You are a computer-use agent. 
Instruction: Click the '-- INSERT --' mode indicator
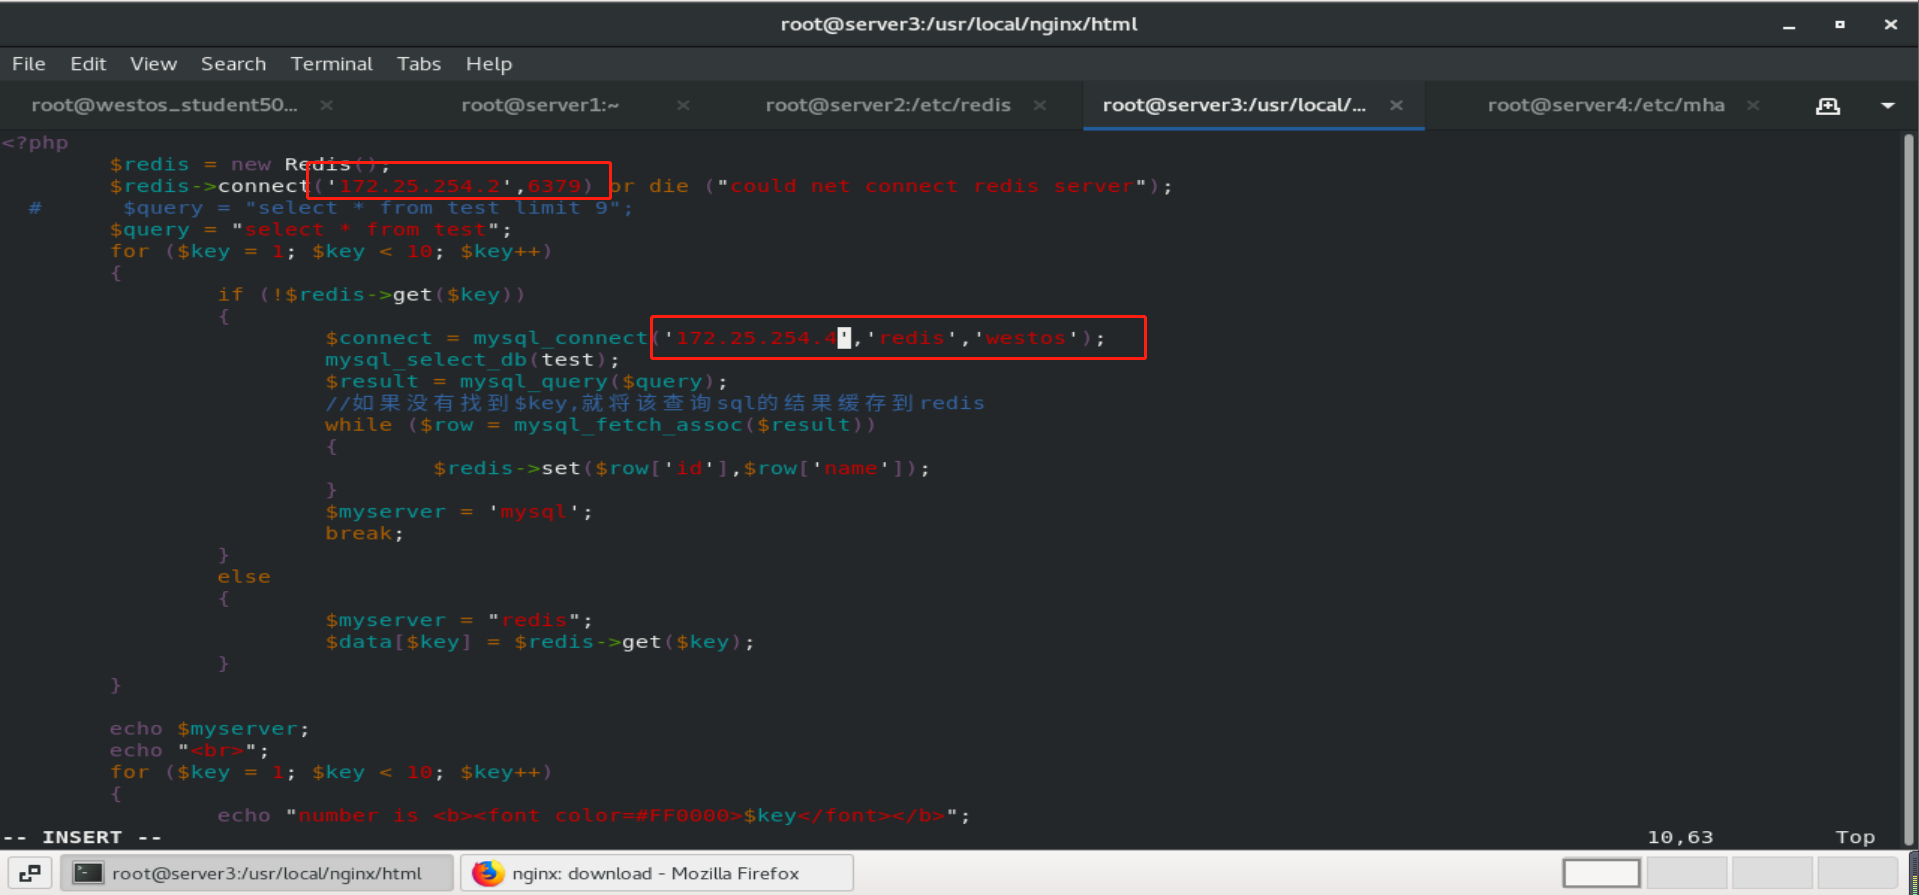(x=82, y=837)
